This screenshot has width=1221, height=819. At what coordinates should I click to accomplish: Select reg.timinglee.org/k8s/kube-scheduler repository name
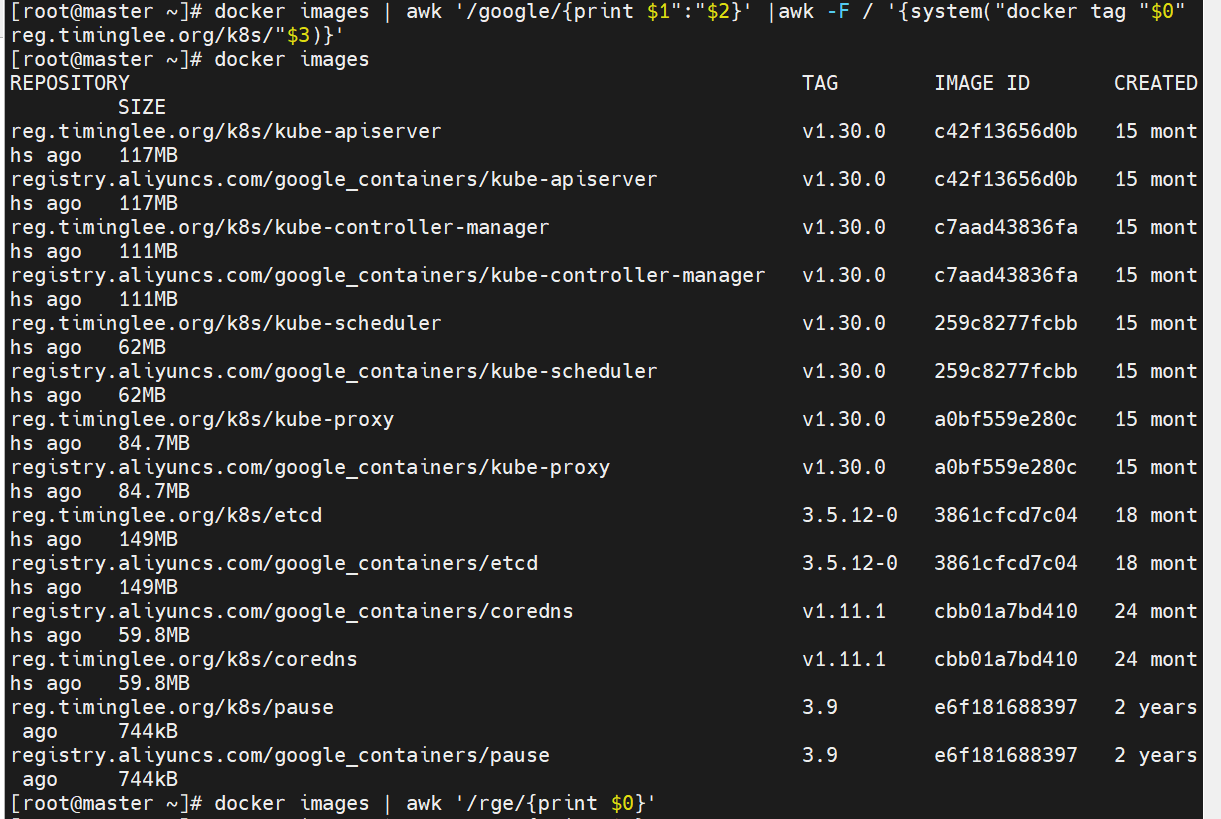(x=226, y=323)
